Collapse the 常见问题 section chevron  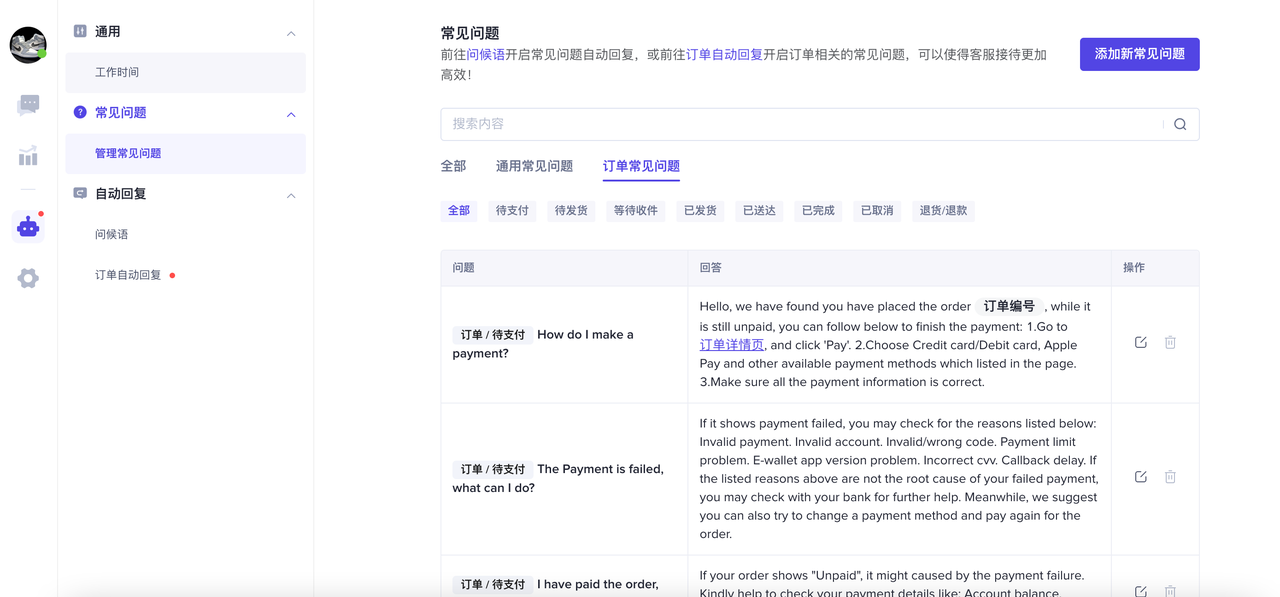(x=291, y=114)
